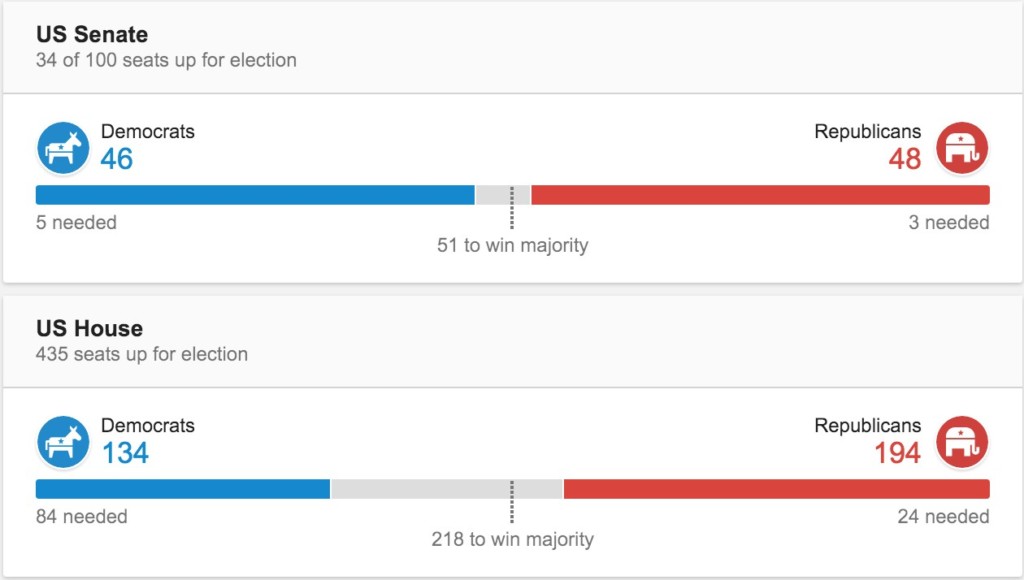Click the '3 needed' Senate Republicans label
Image resolution: width=1024 pixels, height=580 pixels.
948,222
